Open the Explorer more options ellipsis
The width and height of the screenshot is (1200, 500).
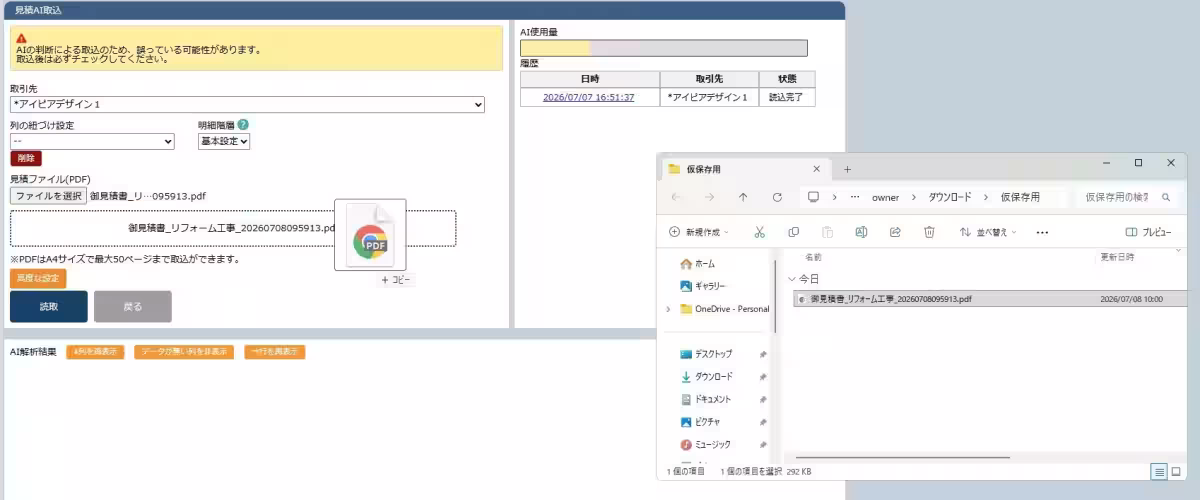pyautogui.click(x=1042, y=232)
